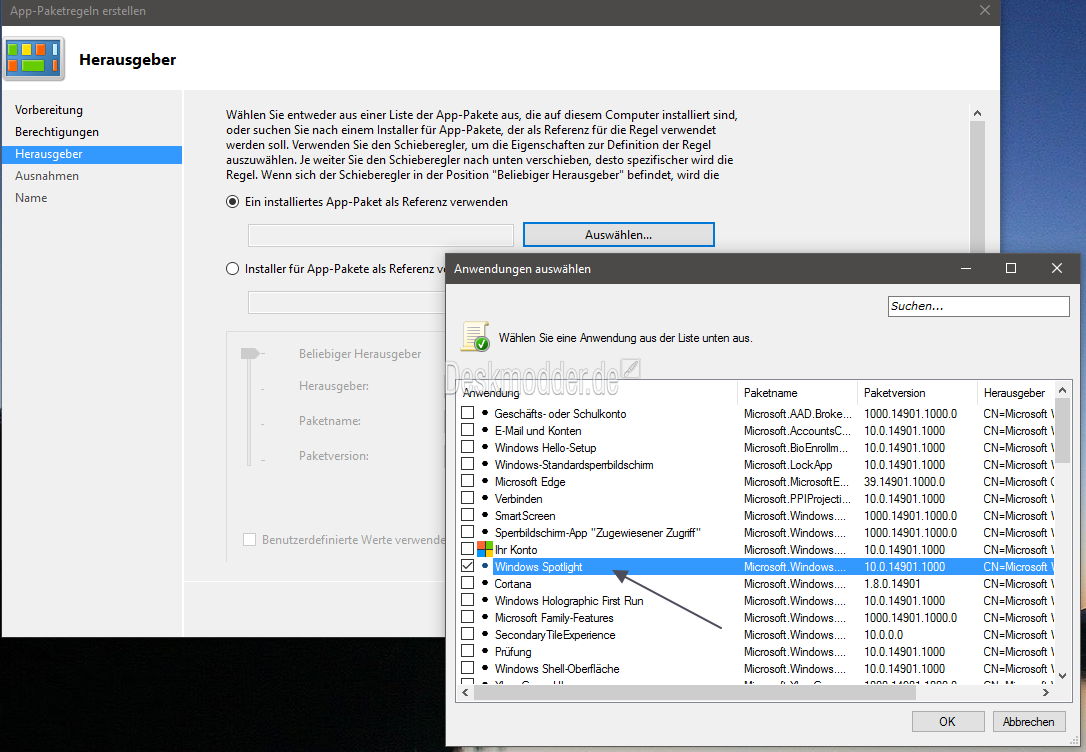Close the Anwendungen auswählen dialog

[x=1057, y=268]
